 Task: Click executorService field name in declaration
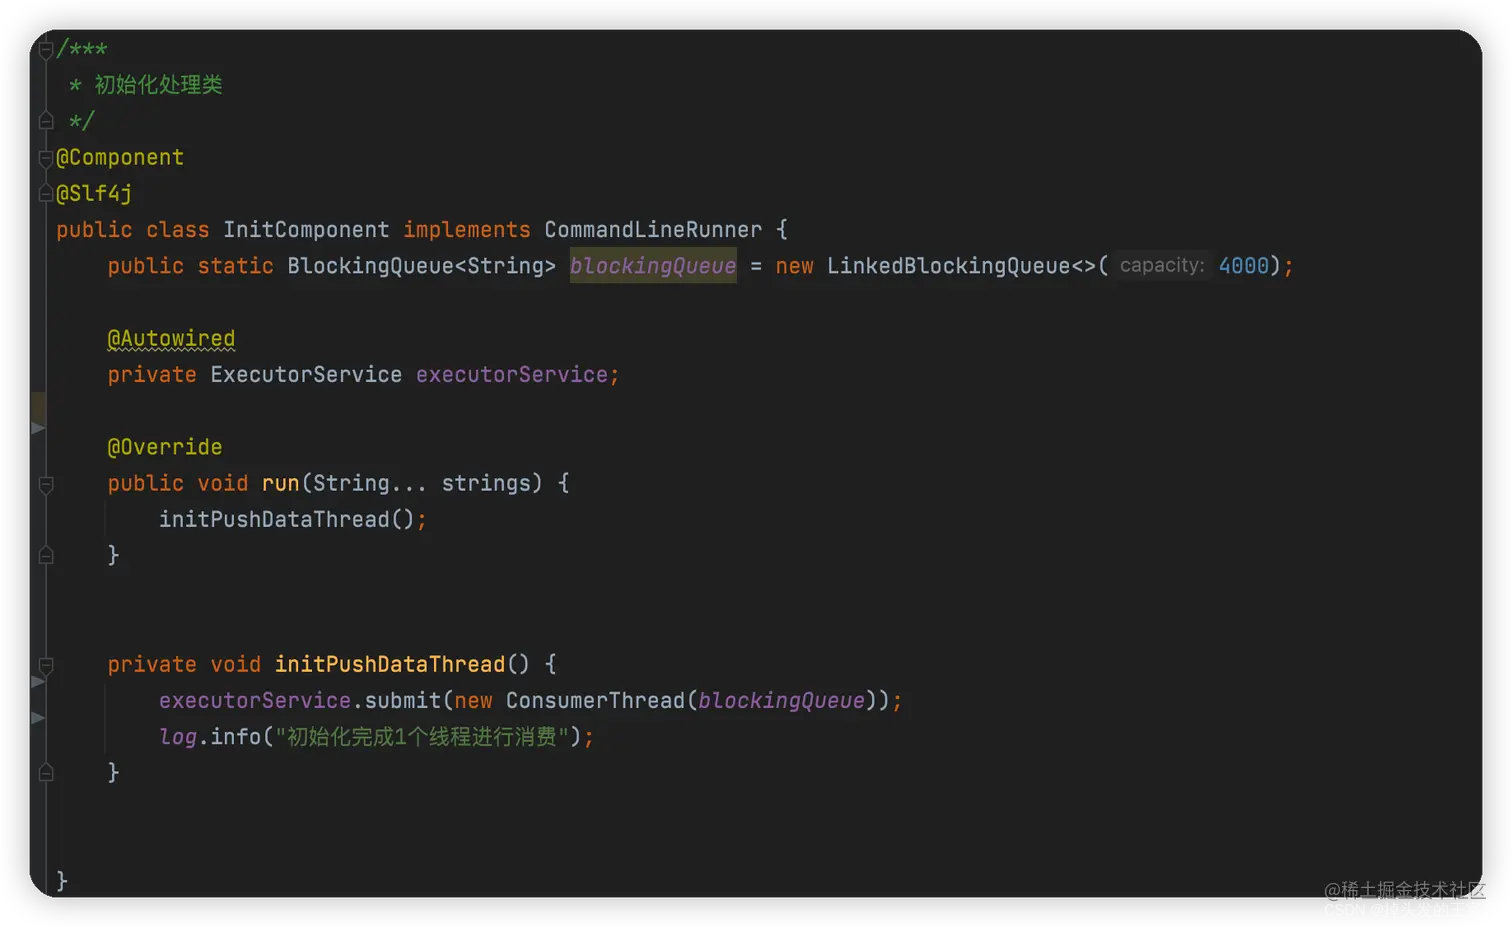click(x=512, y=375)
